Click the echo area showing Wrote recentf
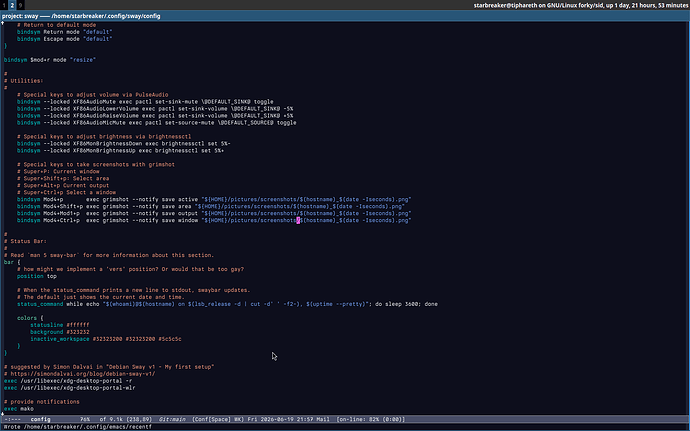 tap(77, 427)
